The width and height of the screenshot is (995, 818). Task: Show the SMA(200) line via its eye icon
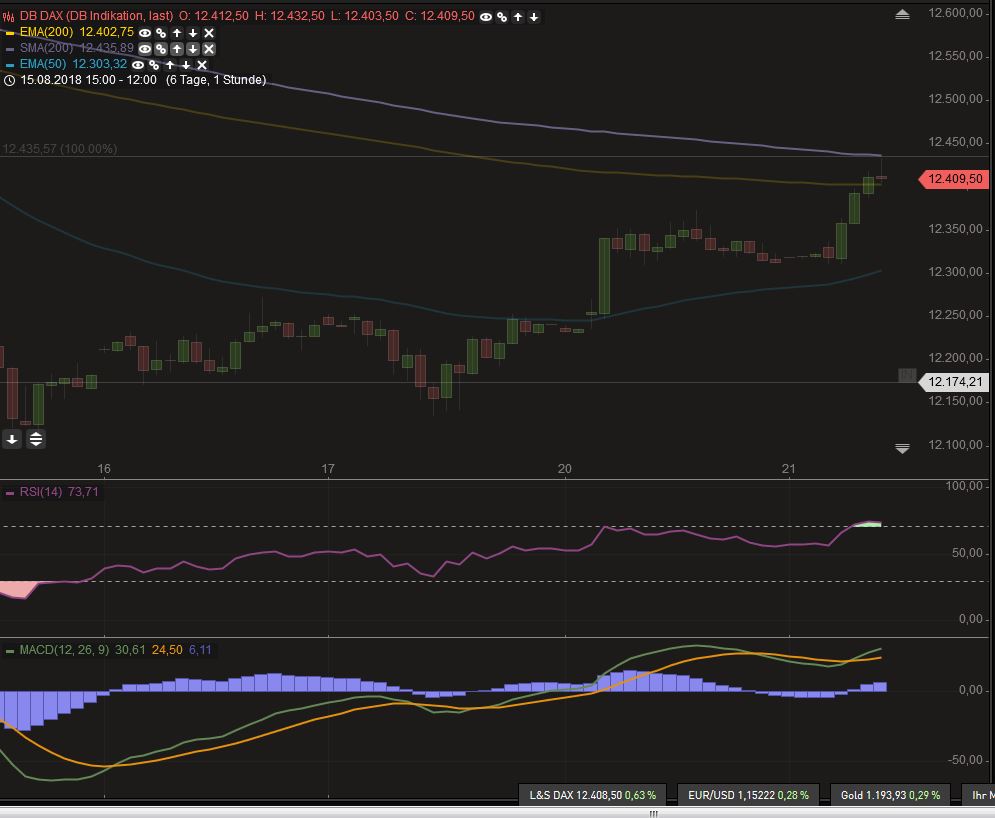pyautogui.click(x=144, y=48)
